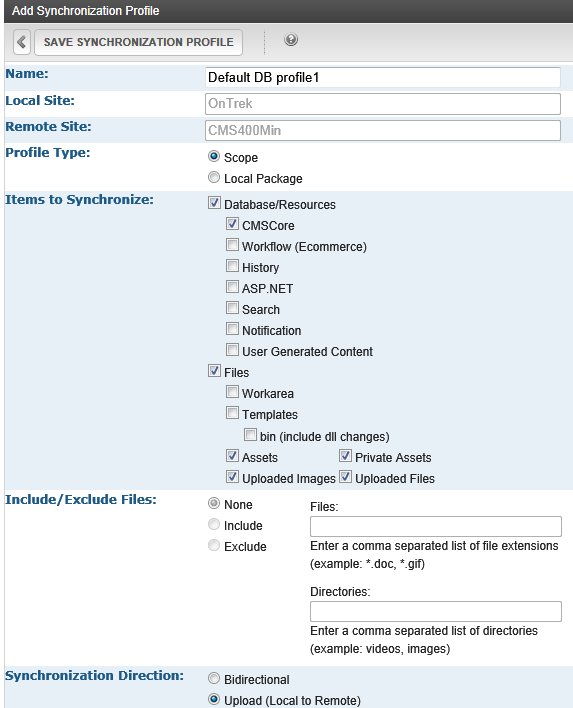This screenshot has width=573, height=708.
Task: Tick the User Generated Content checkbox
Action: pyautogui.click(x=232, y=350)
